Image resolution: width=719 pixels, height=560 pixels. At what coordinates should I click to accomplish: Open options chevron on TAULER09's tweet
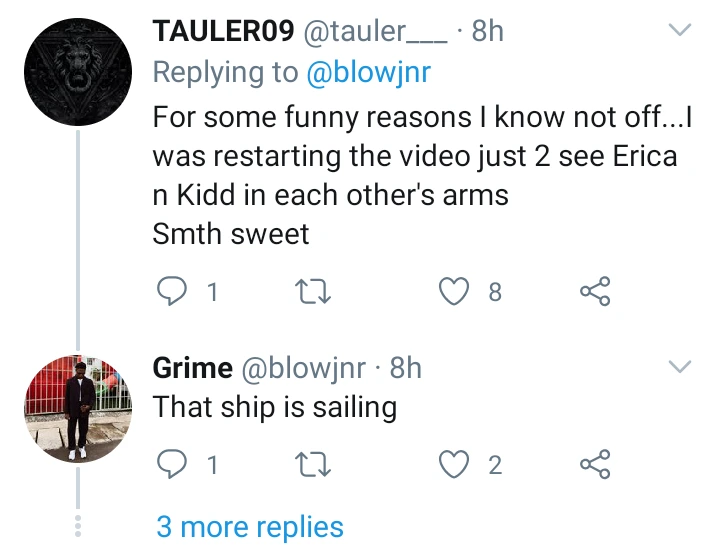(680, 32)
